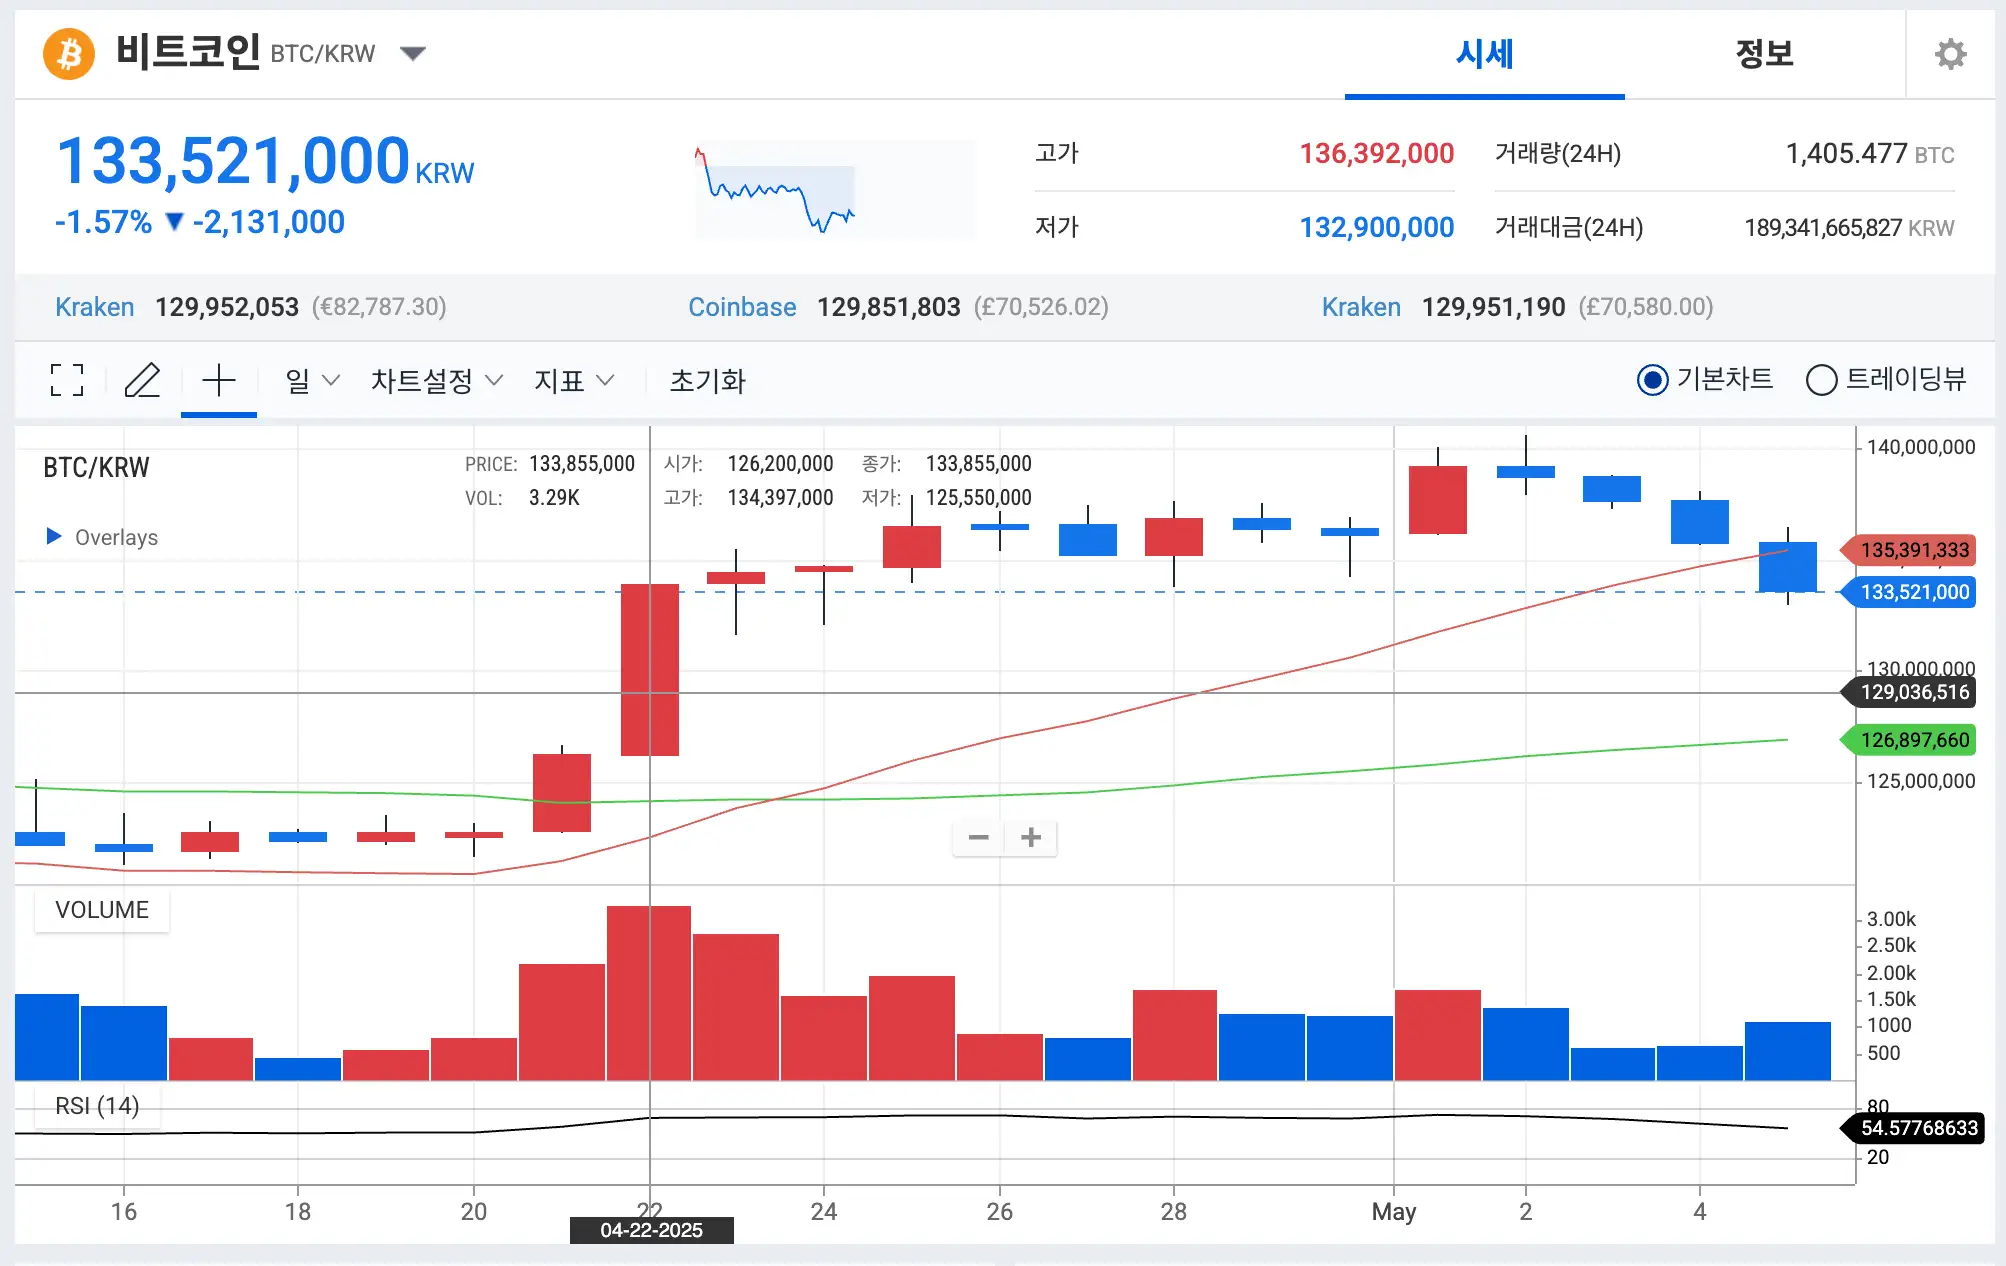Select the pencil drawing tool
The width and height of the screenshot is (2006, 1266).
(142, 380)
